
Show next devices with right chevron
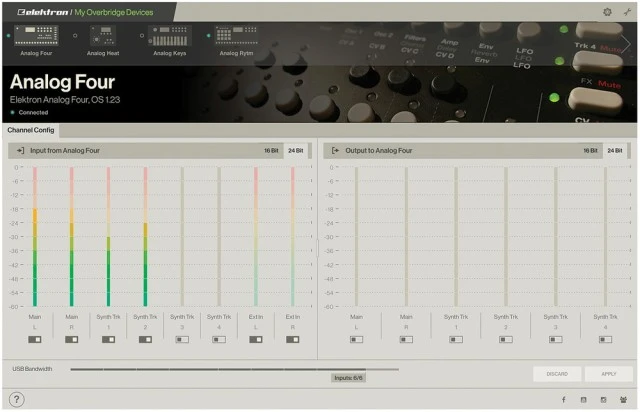pos(625,43)
